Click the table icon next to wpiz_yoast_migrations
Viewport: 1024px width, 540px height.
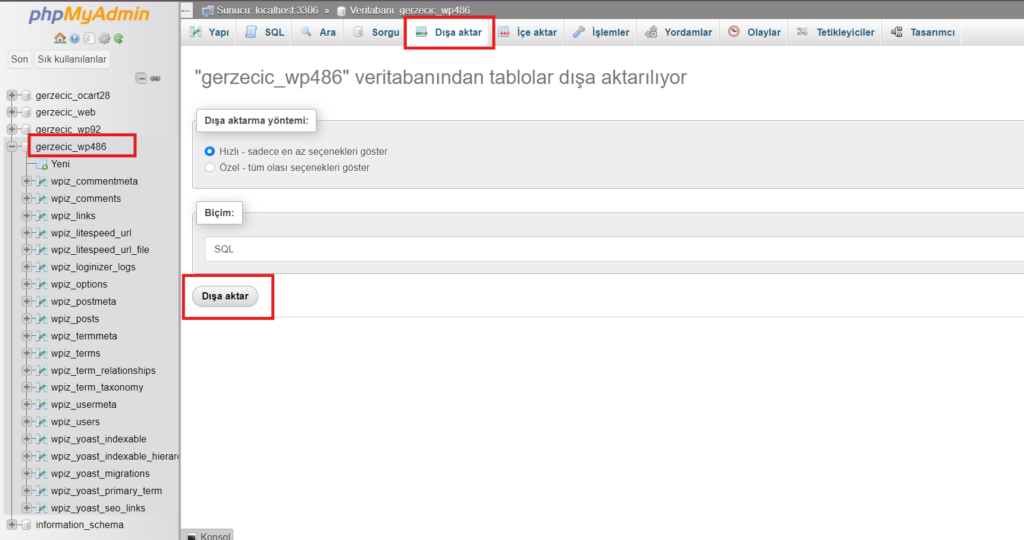click(42, 473)
